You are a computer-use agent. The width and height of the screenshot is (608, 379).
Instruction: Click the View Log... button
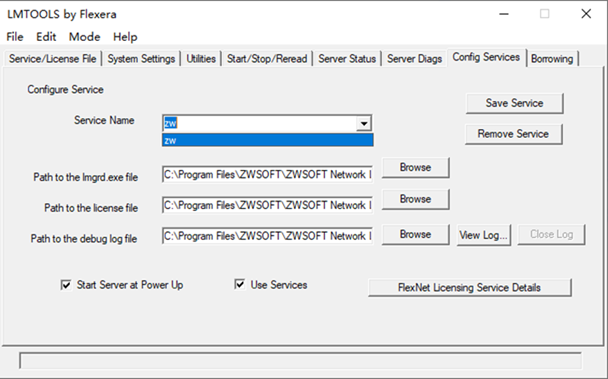[x=484, y=235]
